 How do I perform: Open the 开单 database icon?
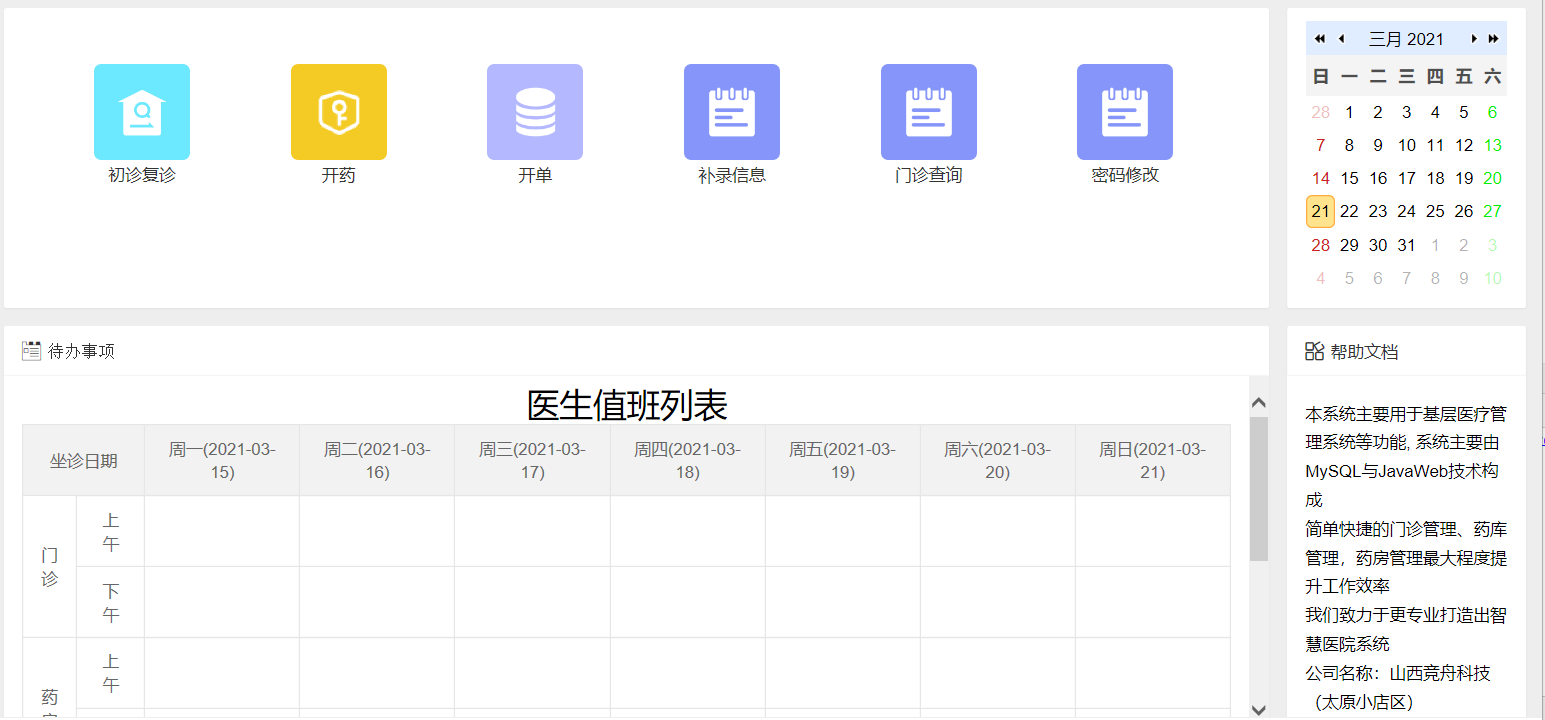pos(535,112)
